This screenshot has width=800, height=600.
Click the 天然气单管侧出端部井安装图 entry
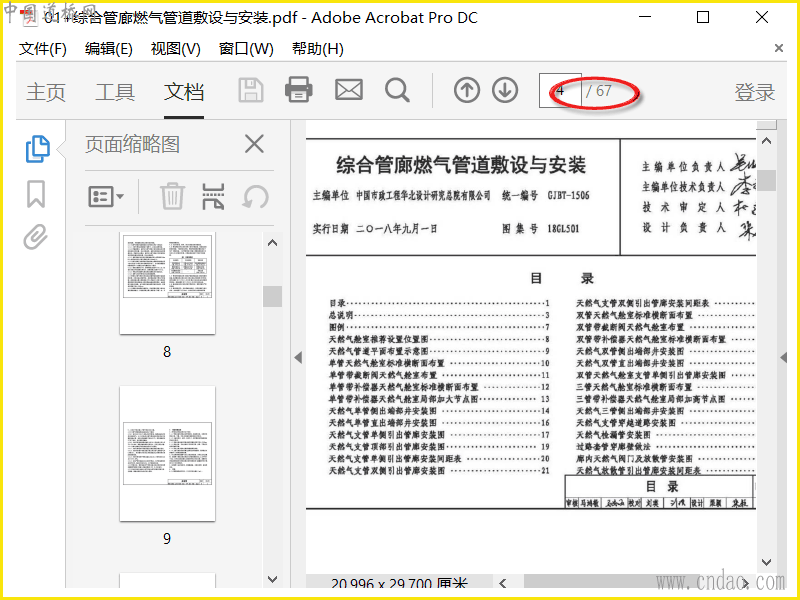439,411
